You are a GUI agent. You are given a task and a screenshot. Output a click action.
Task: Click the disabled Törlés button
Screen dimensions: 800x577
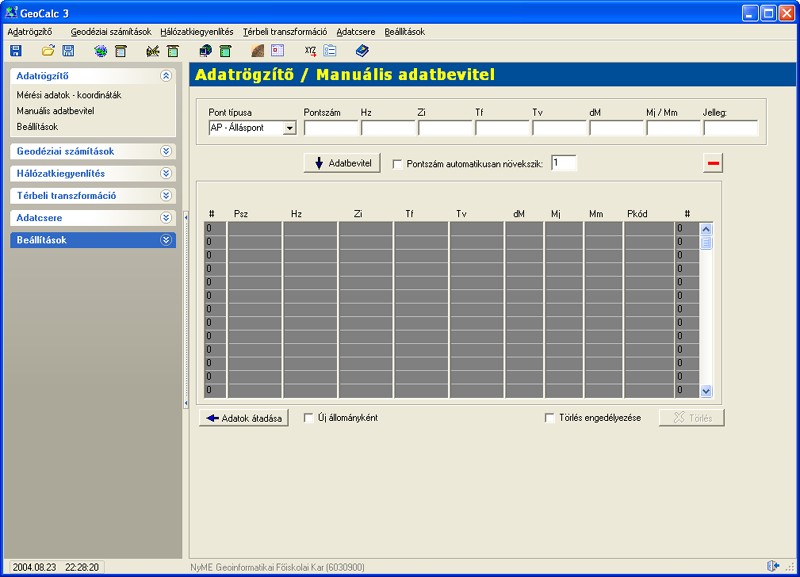coord(691,418)
